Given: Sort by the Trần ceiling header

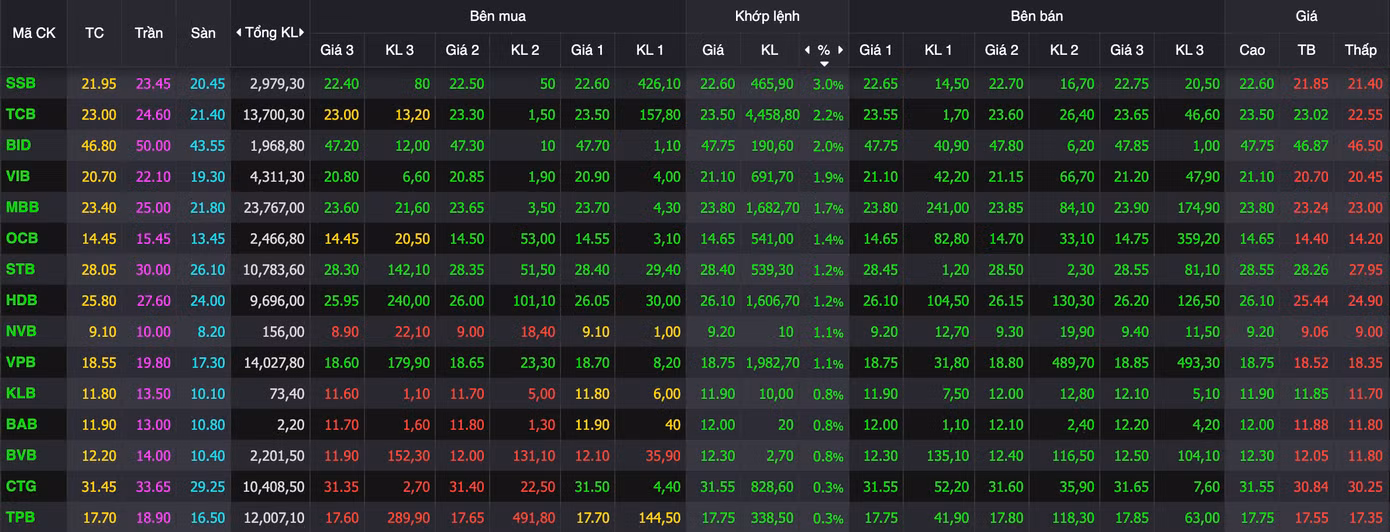Looking at the screenshot, I should (x=149, y=33).
